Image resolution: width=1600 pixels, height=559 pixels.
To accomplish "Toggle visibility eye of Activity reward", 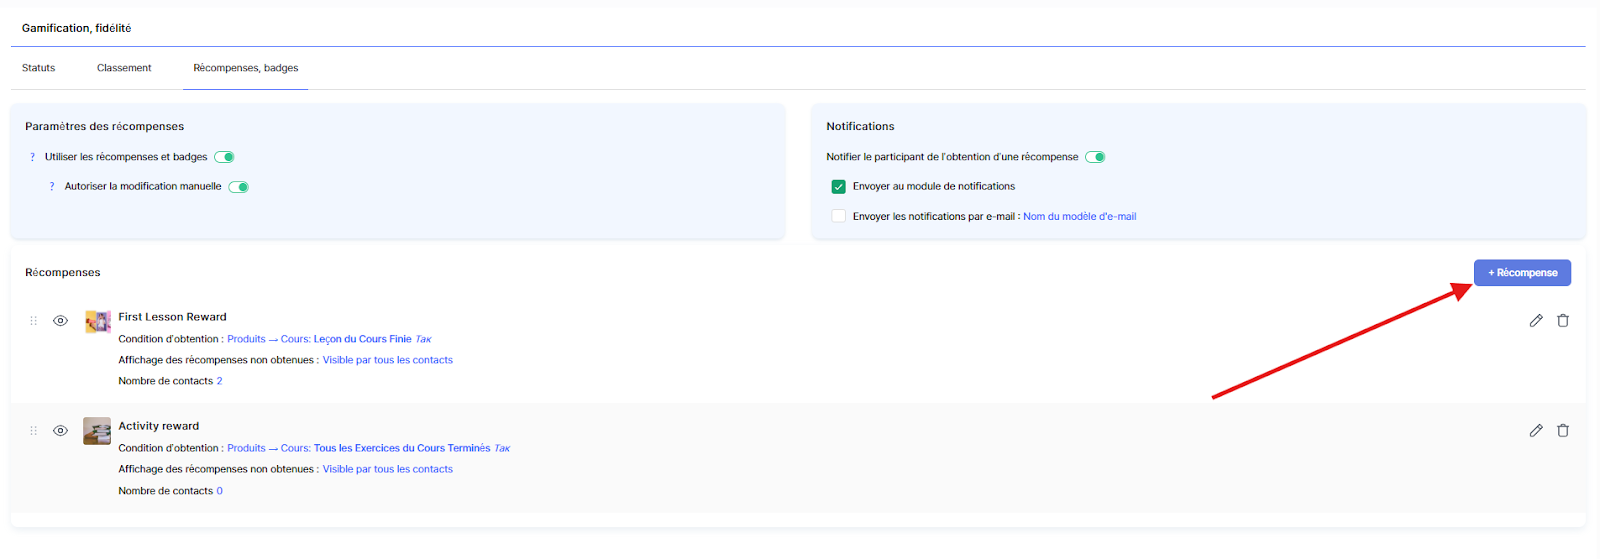I will click(x=60, y=431).
